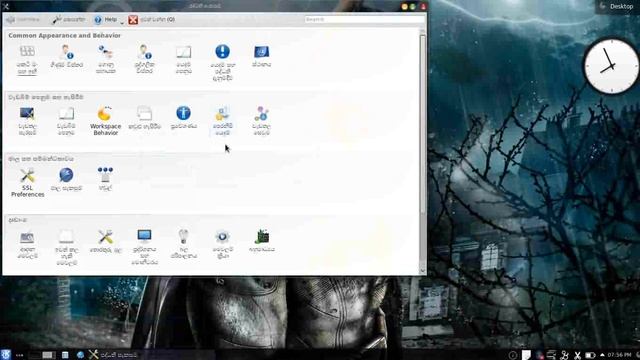Open the blue globe network settings icon
Screen dimensions: 640x360
[66, 180]
